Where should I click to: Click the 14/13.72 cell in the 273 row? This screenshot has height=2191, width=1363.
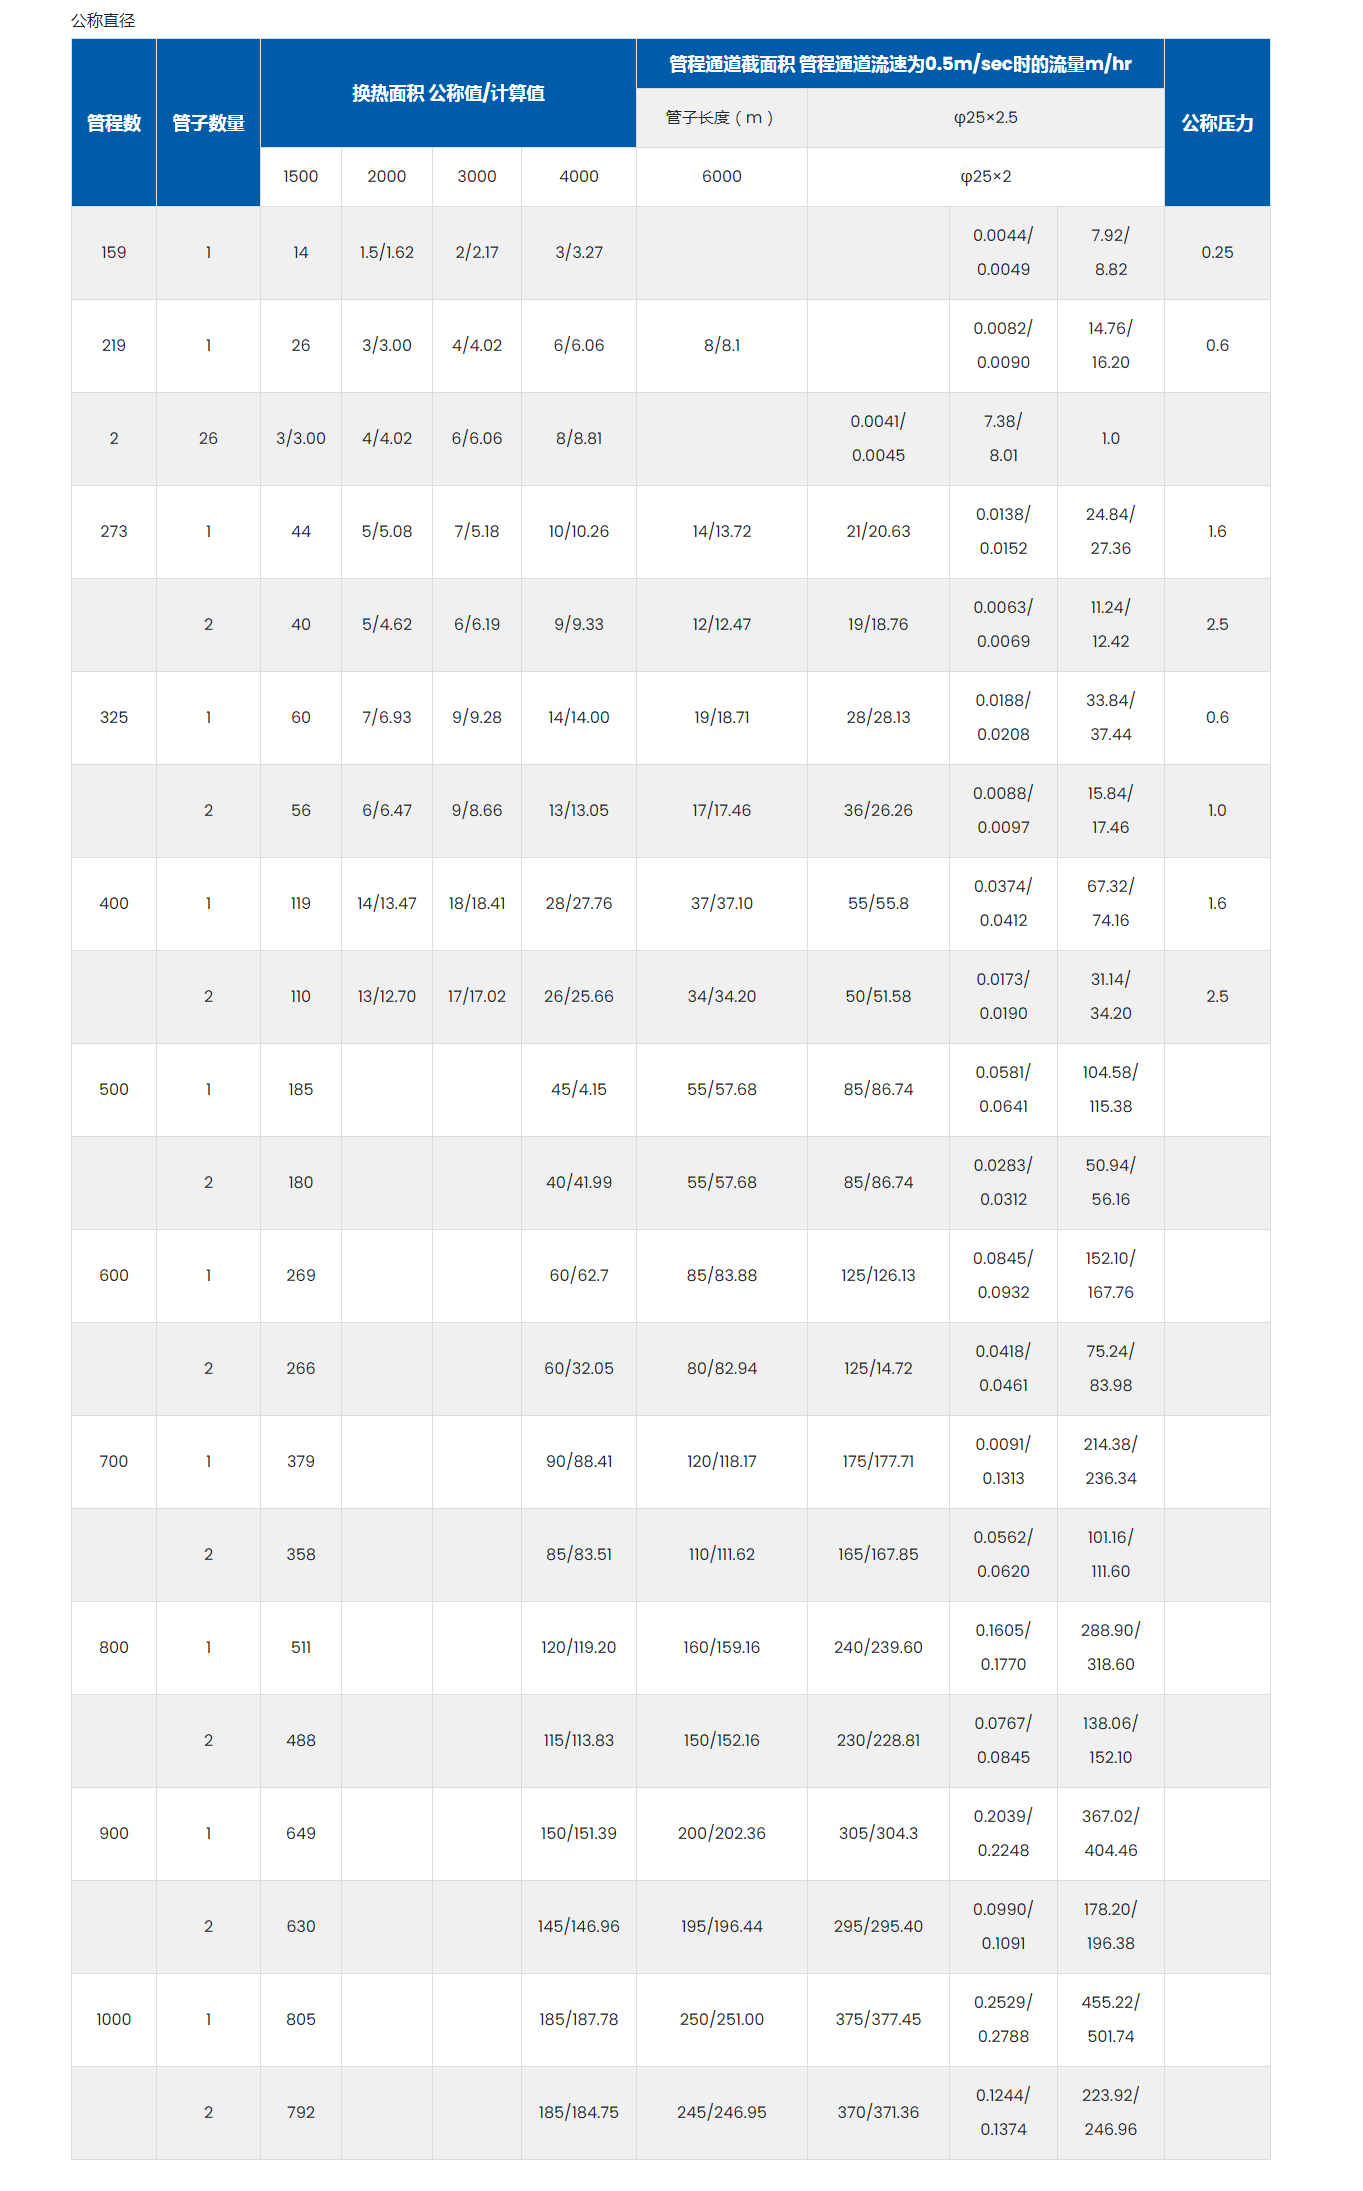721,532
